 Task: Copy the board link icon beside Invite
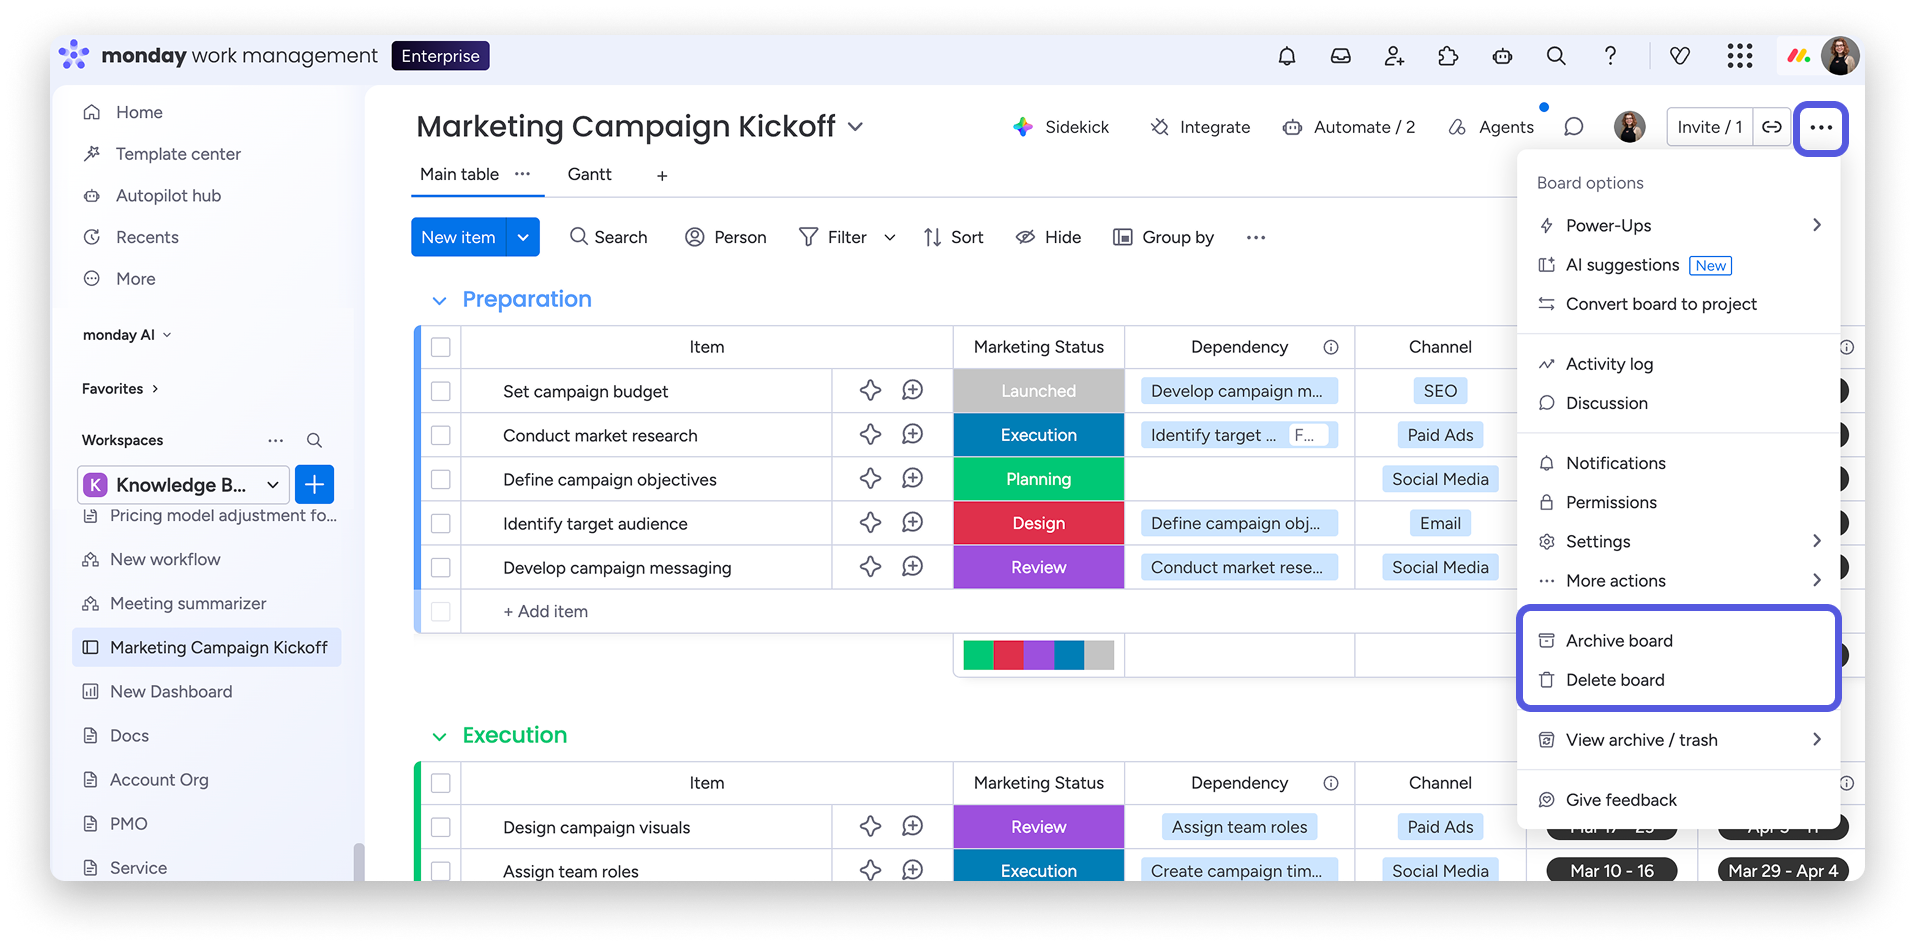point(1772,127)
